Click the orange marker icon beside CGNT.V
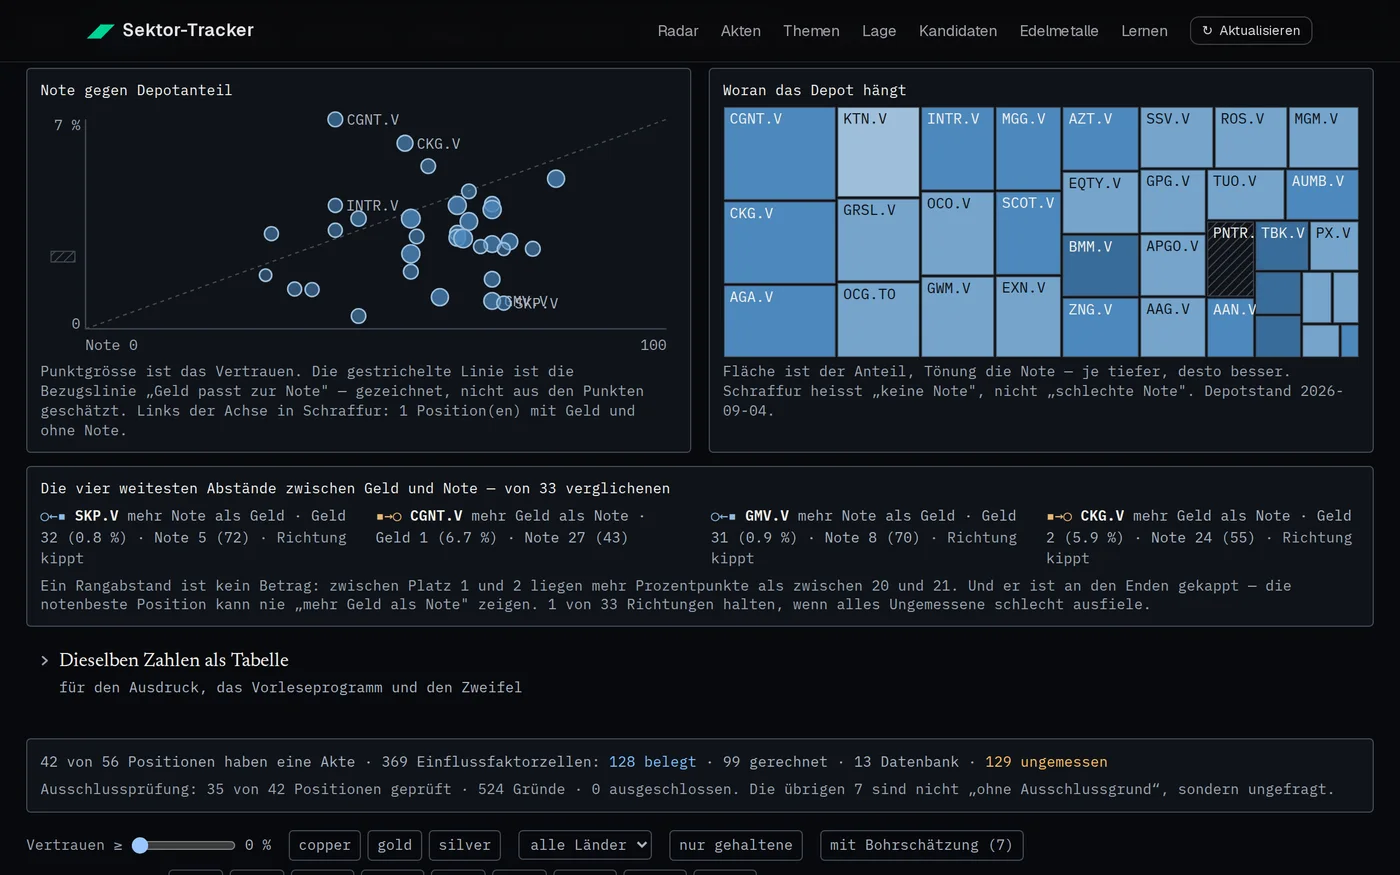The image size is (1400, 875). click(389, 517)
